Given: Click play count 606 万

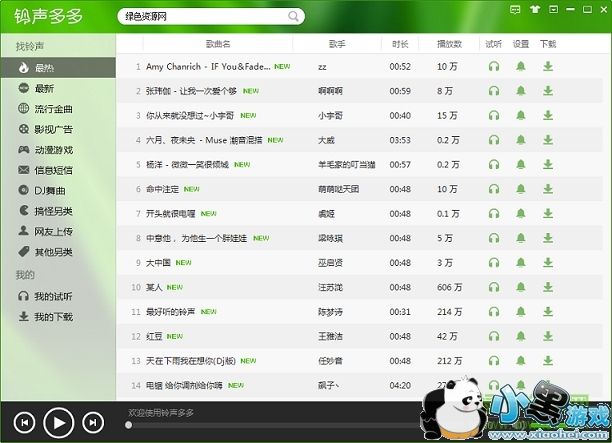Looking at the screenshot, I should [449, 287].
